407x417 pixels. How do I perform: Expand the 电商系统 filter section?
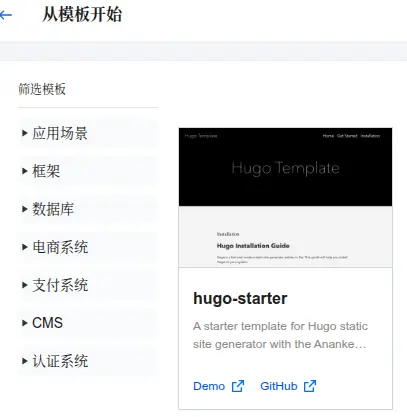point(88,247)
